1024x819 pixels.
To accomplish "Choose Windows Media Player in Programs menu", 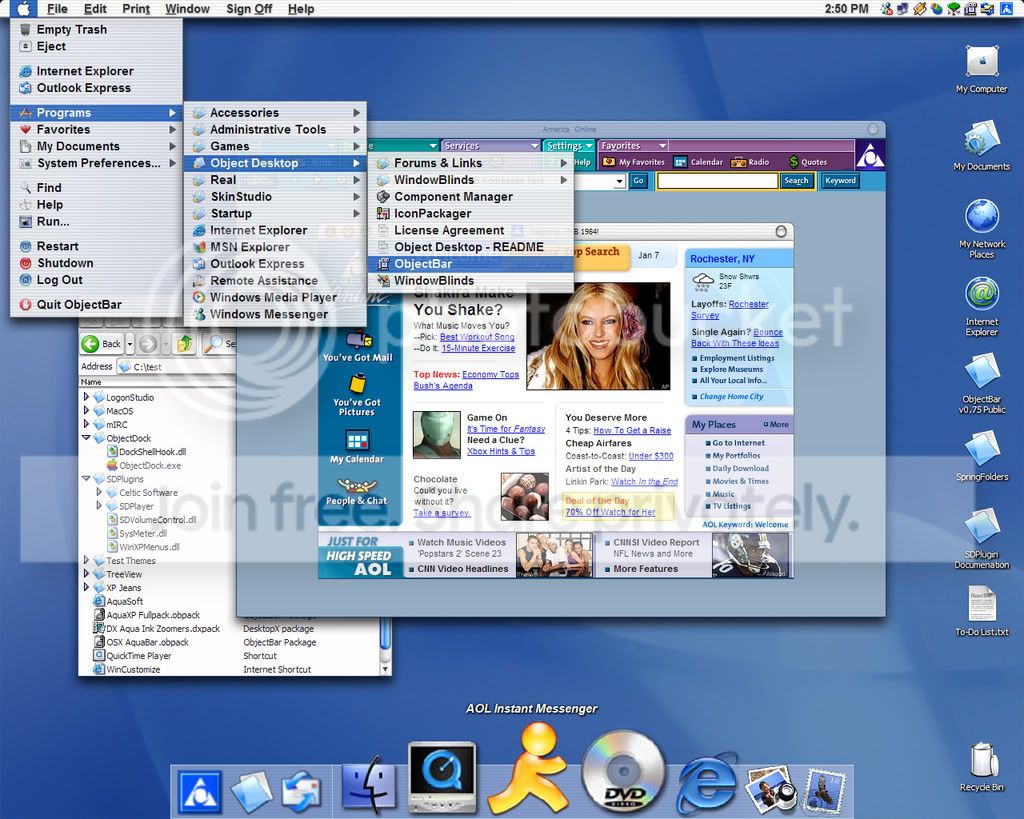I will 275,297.
